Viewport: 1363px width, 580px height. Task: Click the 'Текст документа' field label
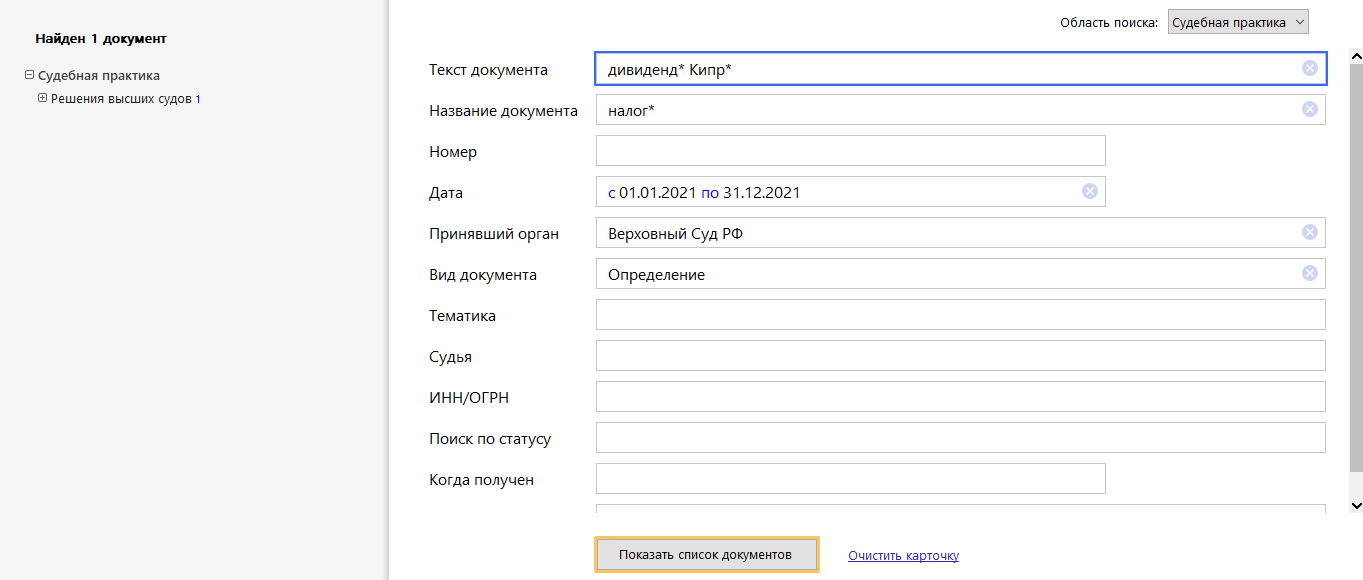coord(488,70)
